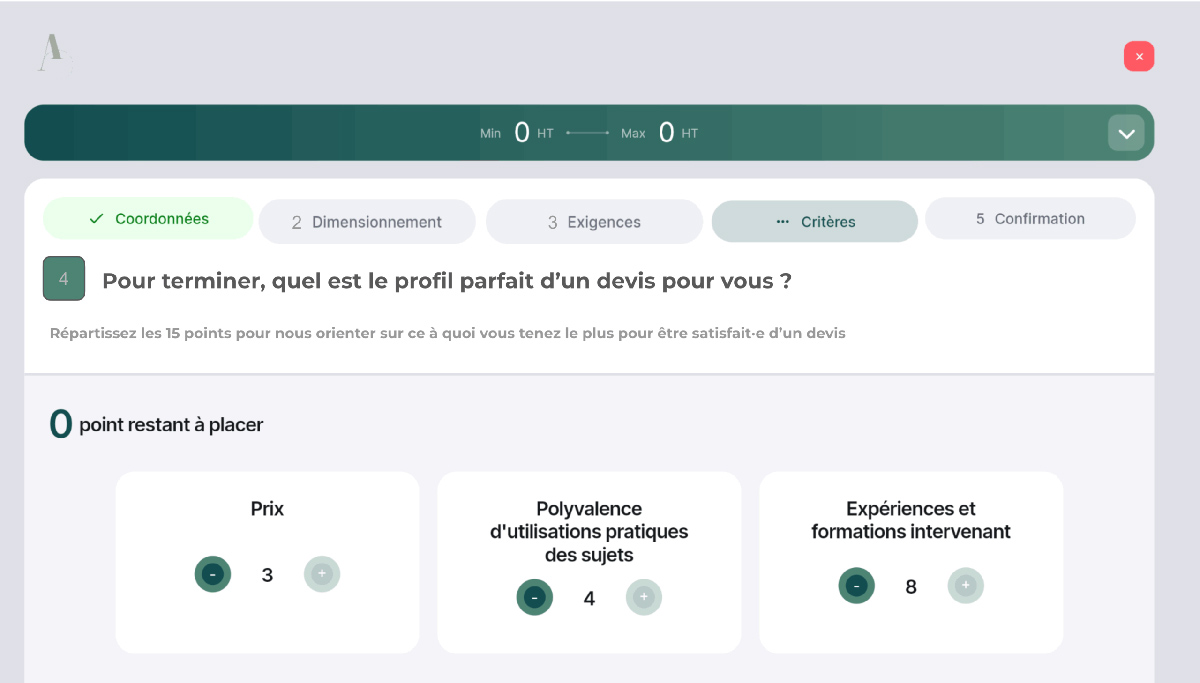The image size is (1200, 683).
Task: Go back to the Coordonnées step
Action: click(148, 219)
